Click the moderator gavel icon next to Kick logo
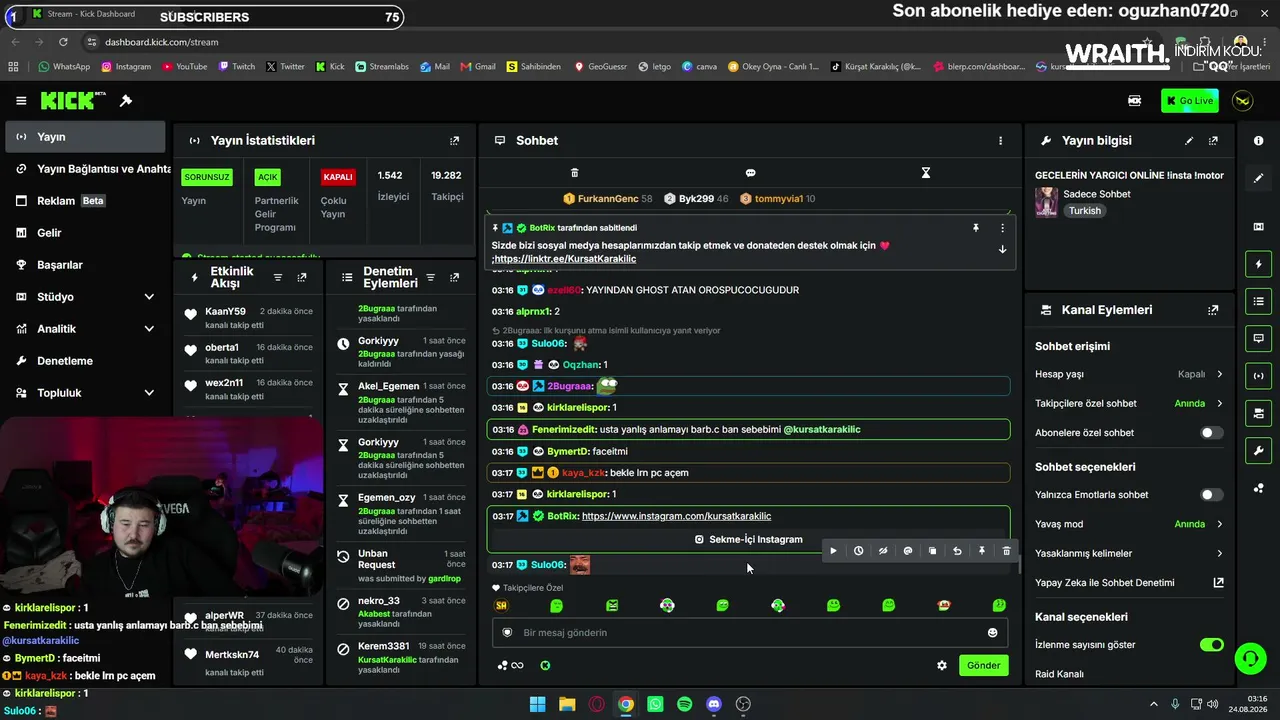 (126, 101)
